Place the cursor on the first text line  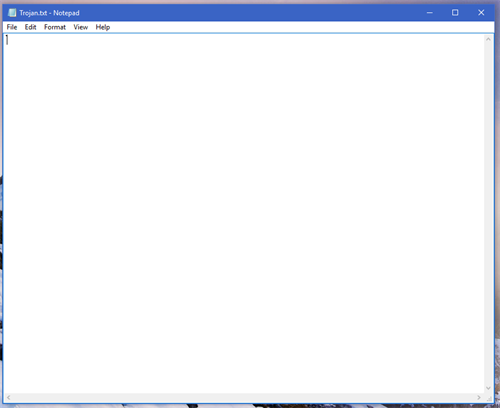[244, 40]
